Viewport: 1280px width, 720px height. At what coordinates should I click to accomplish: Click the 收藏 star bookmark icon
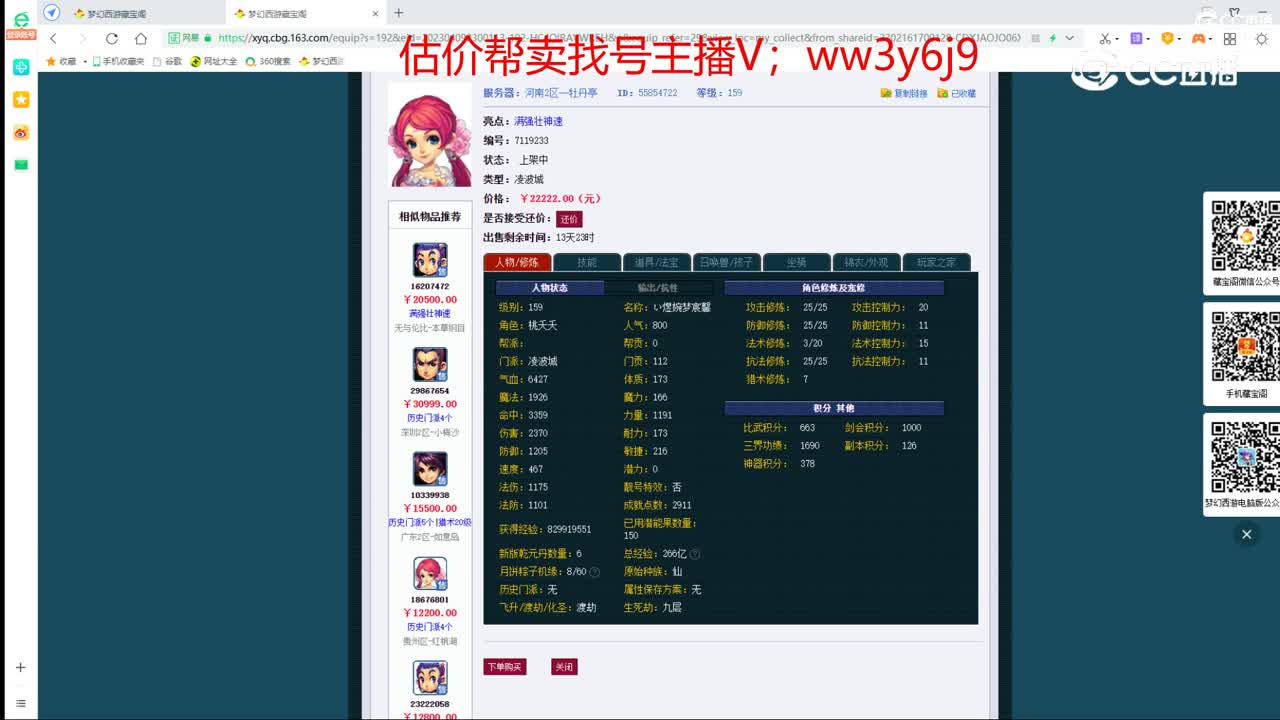[49, 60]
